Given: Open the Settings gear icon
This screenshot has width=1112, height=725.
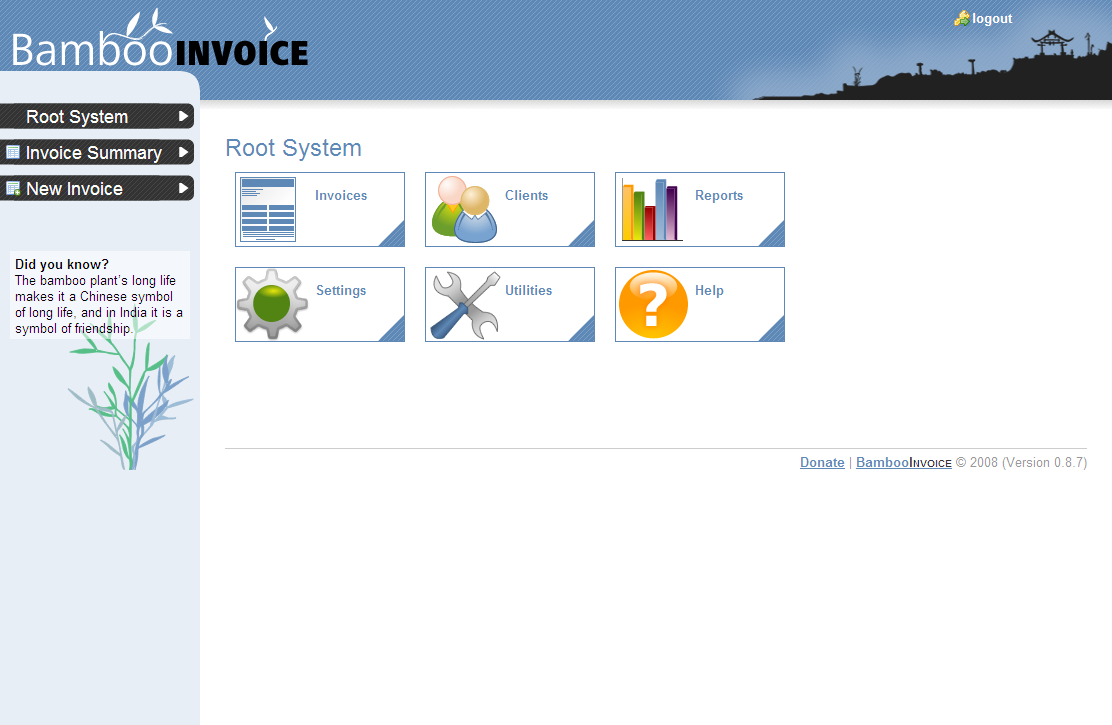Looking at the screenshot, I should pyautogui.click(x=271, y=304).
